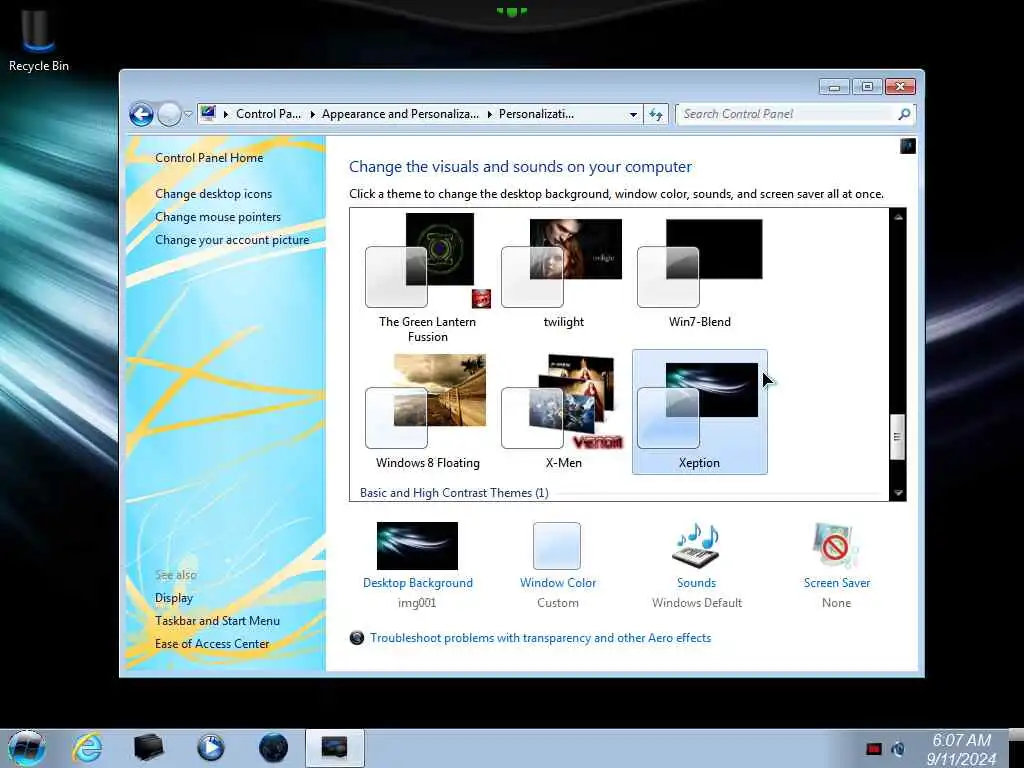Select the Windows 8 Floating theme
The image size is (1024, 768).
[x=428, y=412]
